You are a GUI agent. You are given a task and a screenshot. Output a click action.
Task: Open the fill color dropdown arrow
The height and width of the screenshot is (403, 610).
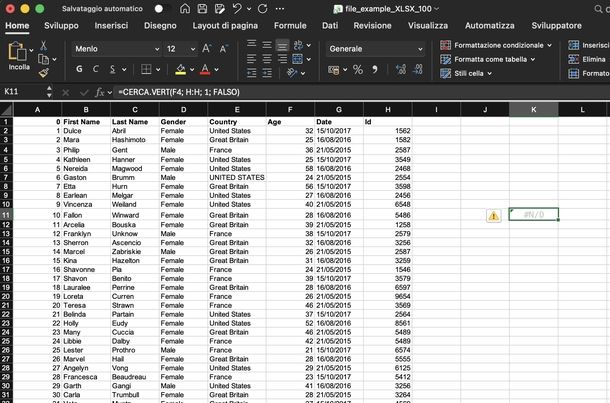click(x=192, y=70)
